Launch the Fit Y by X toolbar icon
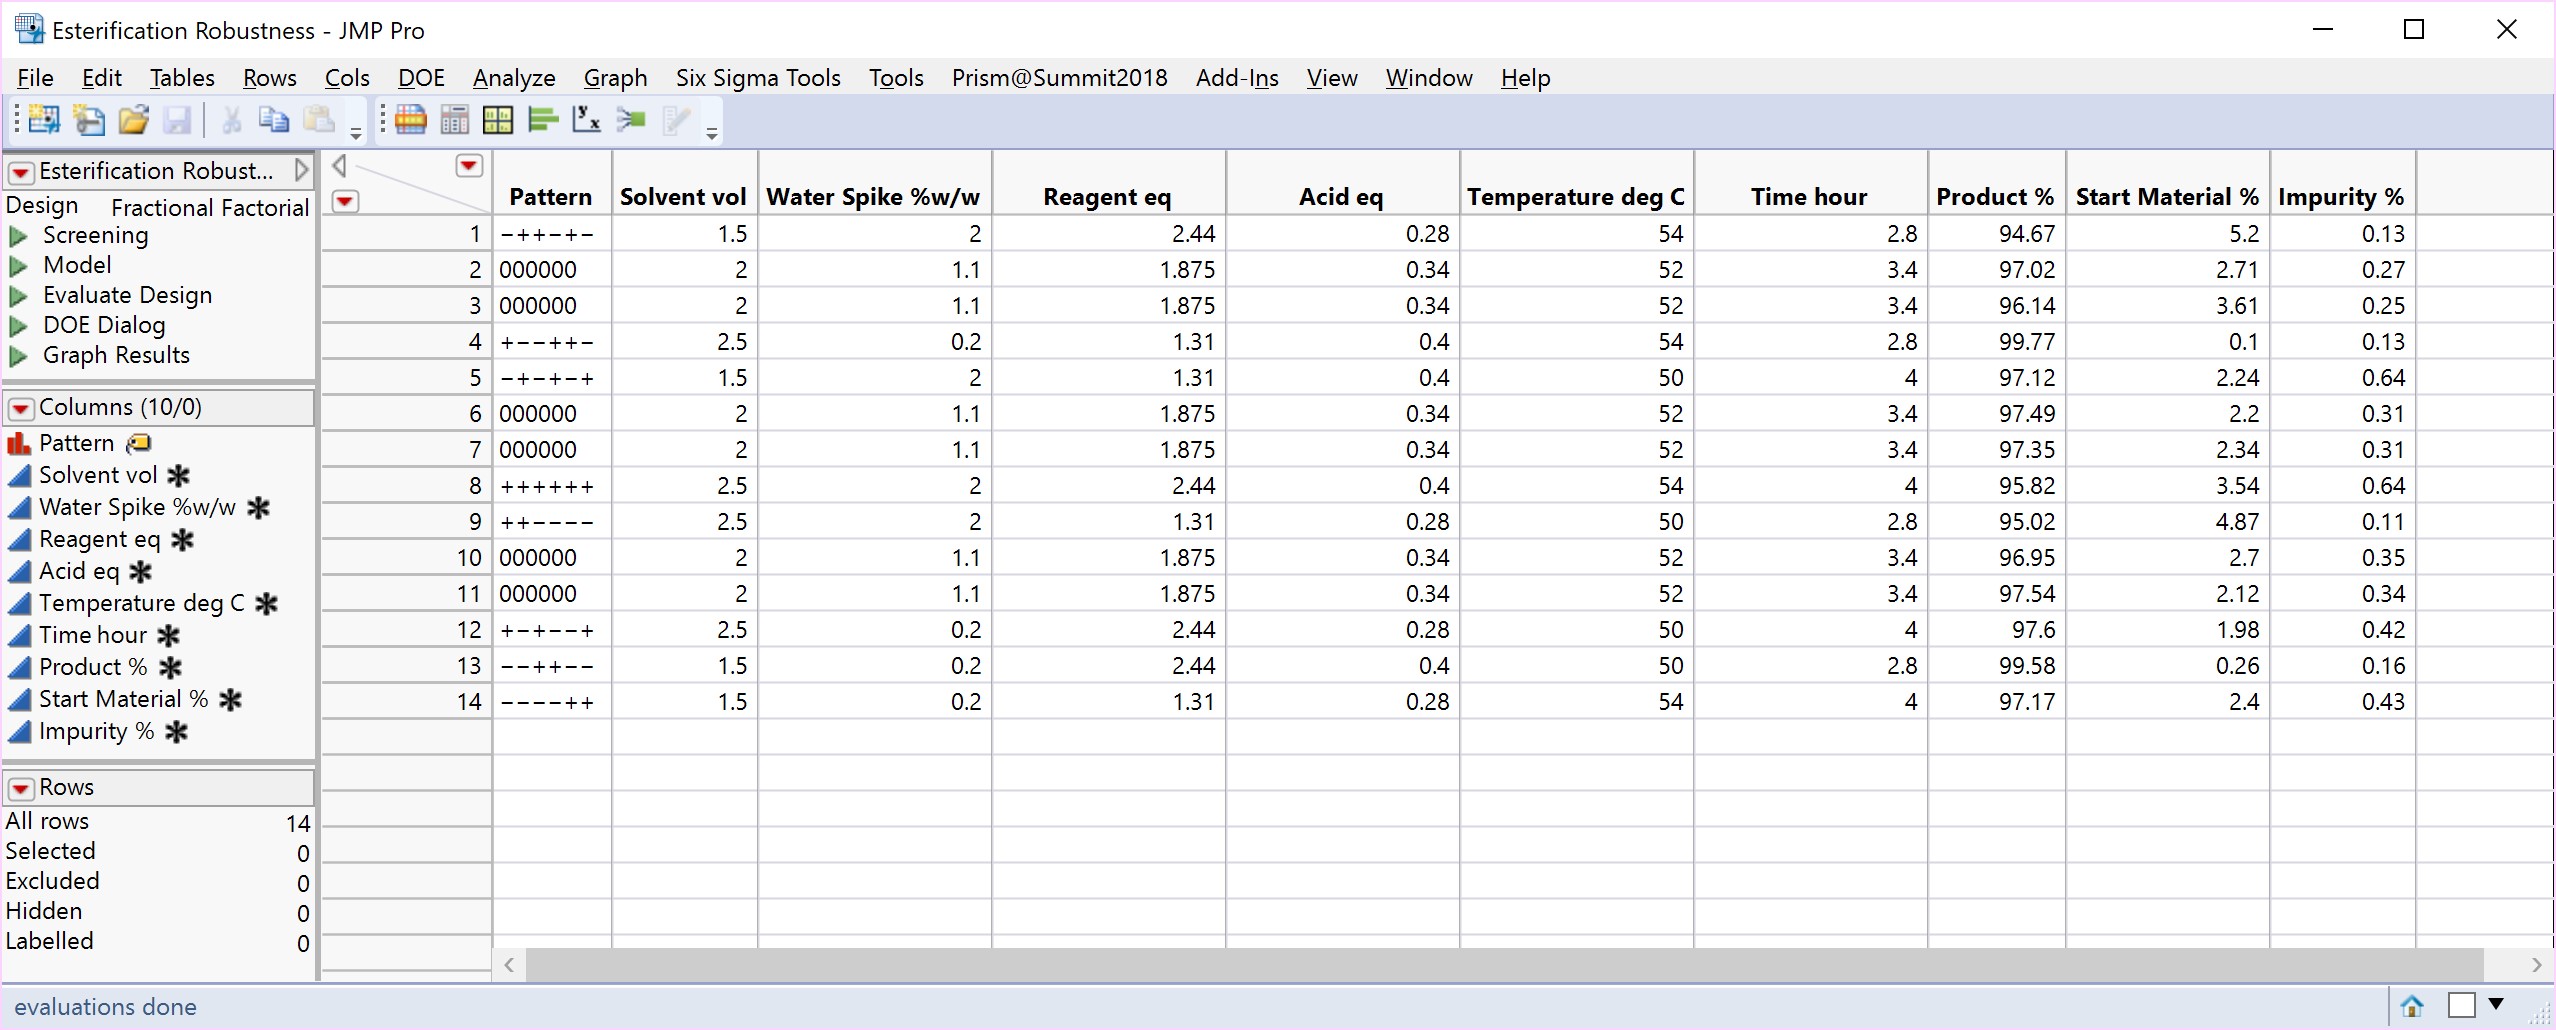This screenshot has width=2556, height=1030. click(x=586, y=120)
